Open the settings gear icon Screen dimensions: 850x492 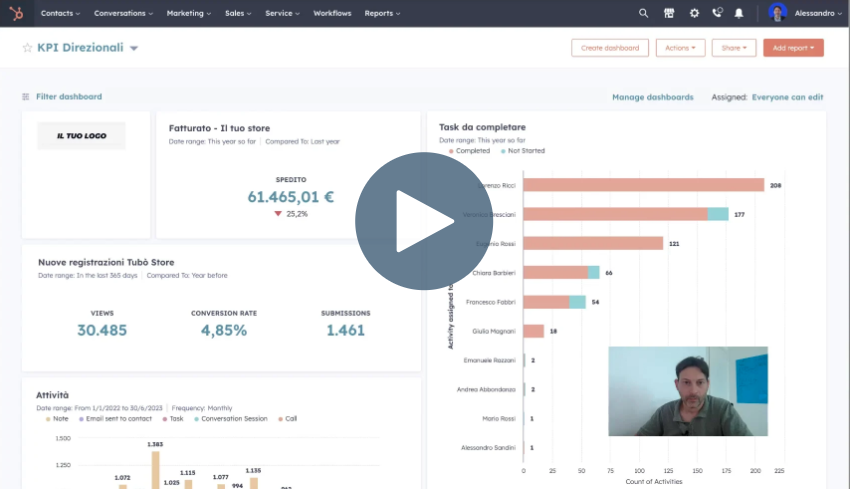click(694, 13)
